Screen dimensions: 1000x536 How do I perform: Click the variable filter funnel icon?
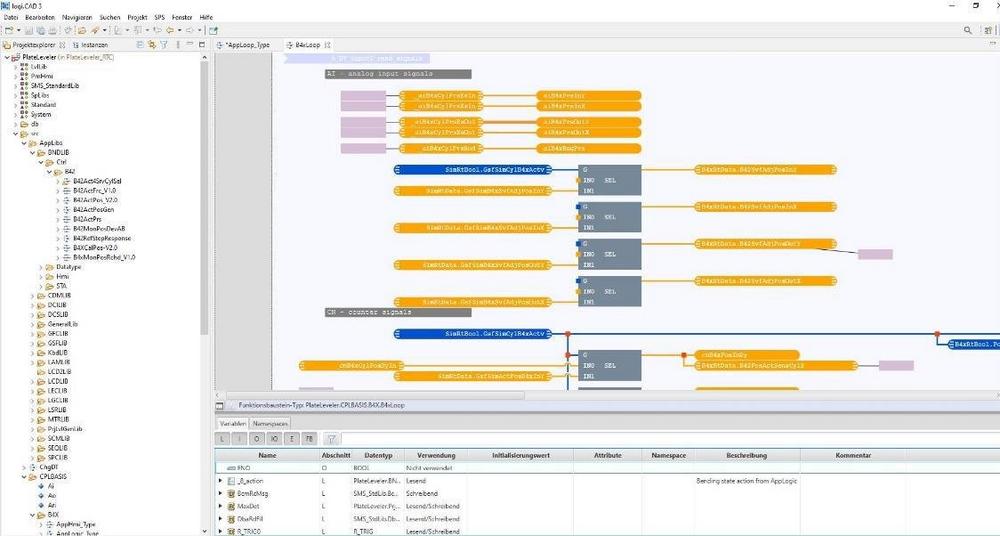pyautogui.click(x=332, y=438)
